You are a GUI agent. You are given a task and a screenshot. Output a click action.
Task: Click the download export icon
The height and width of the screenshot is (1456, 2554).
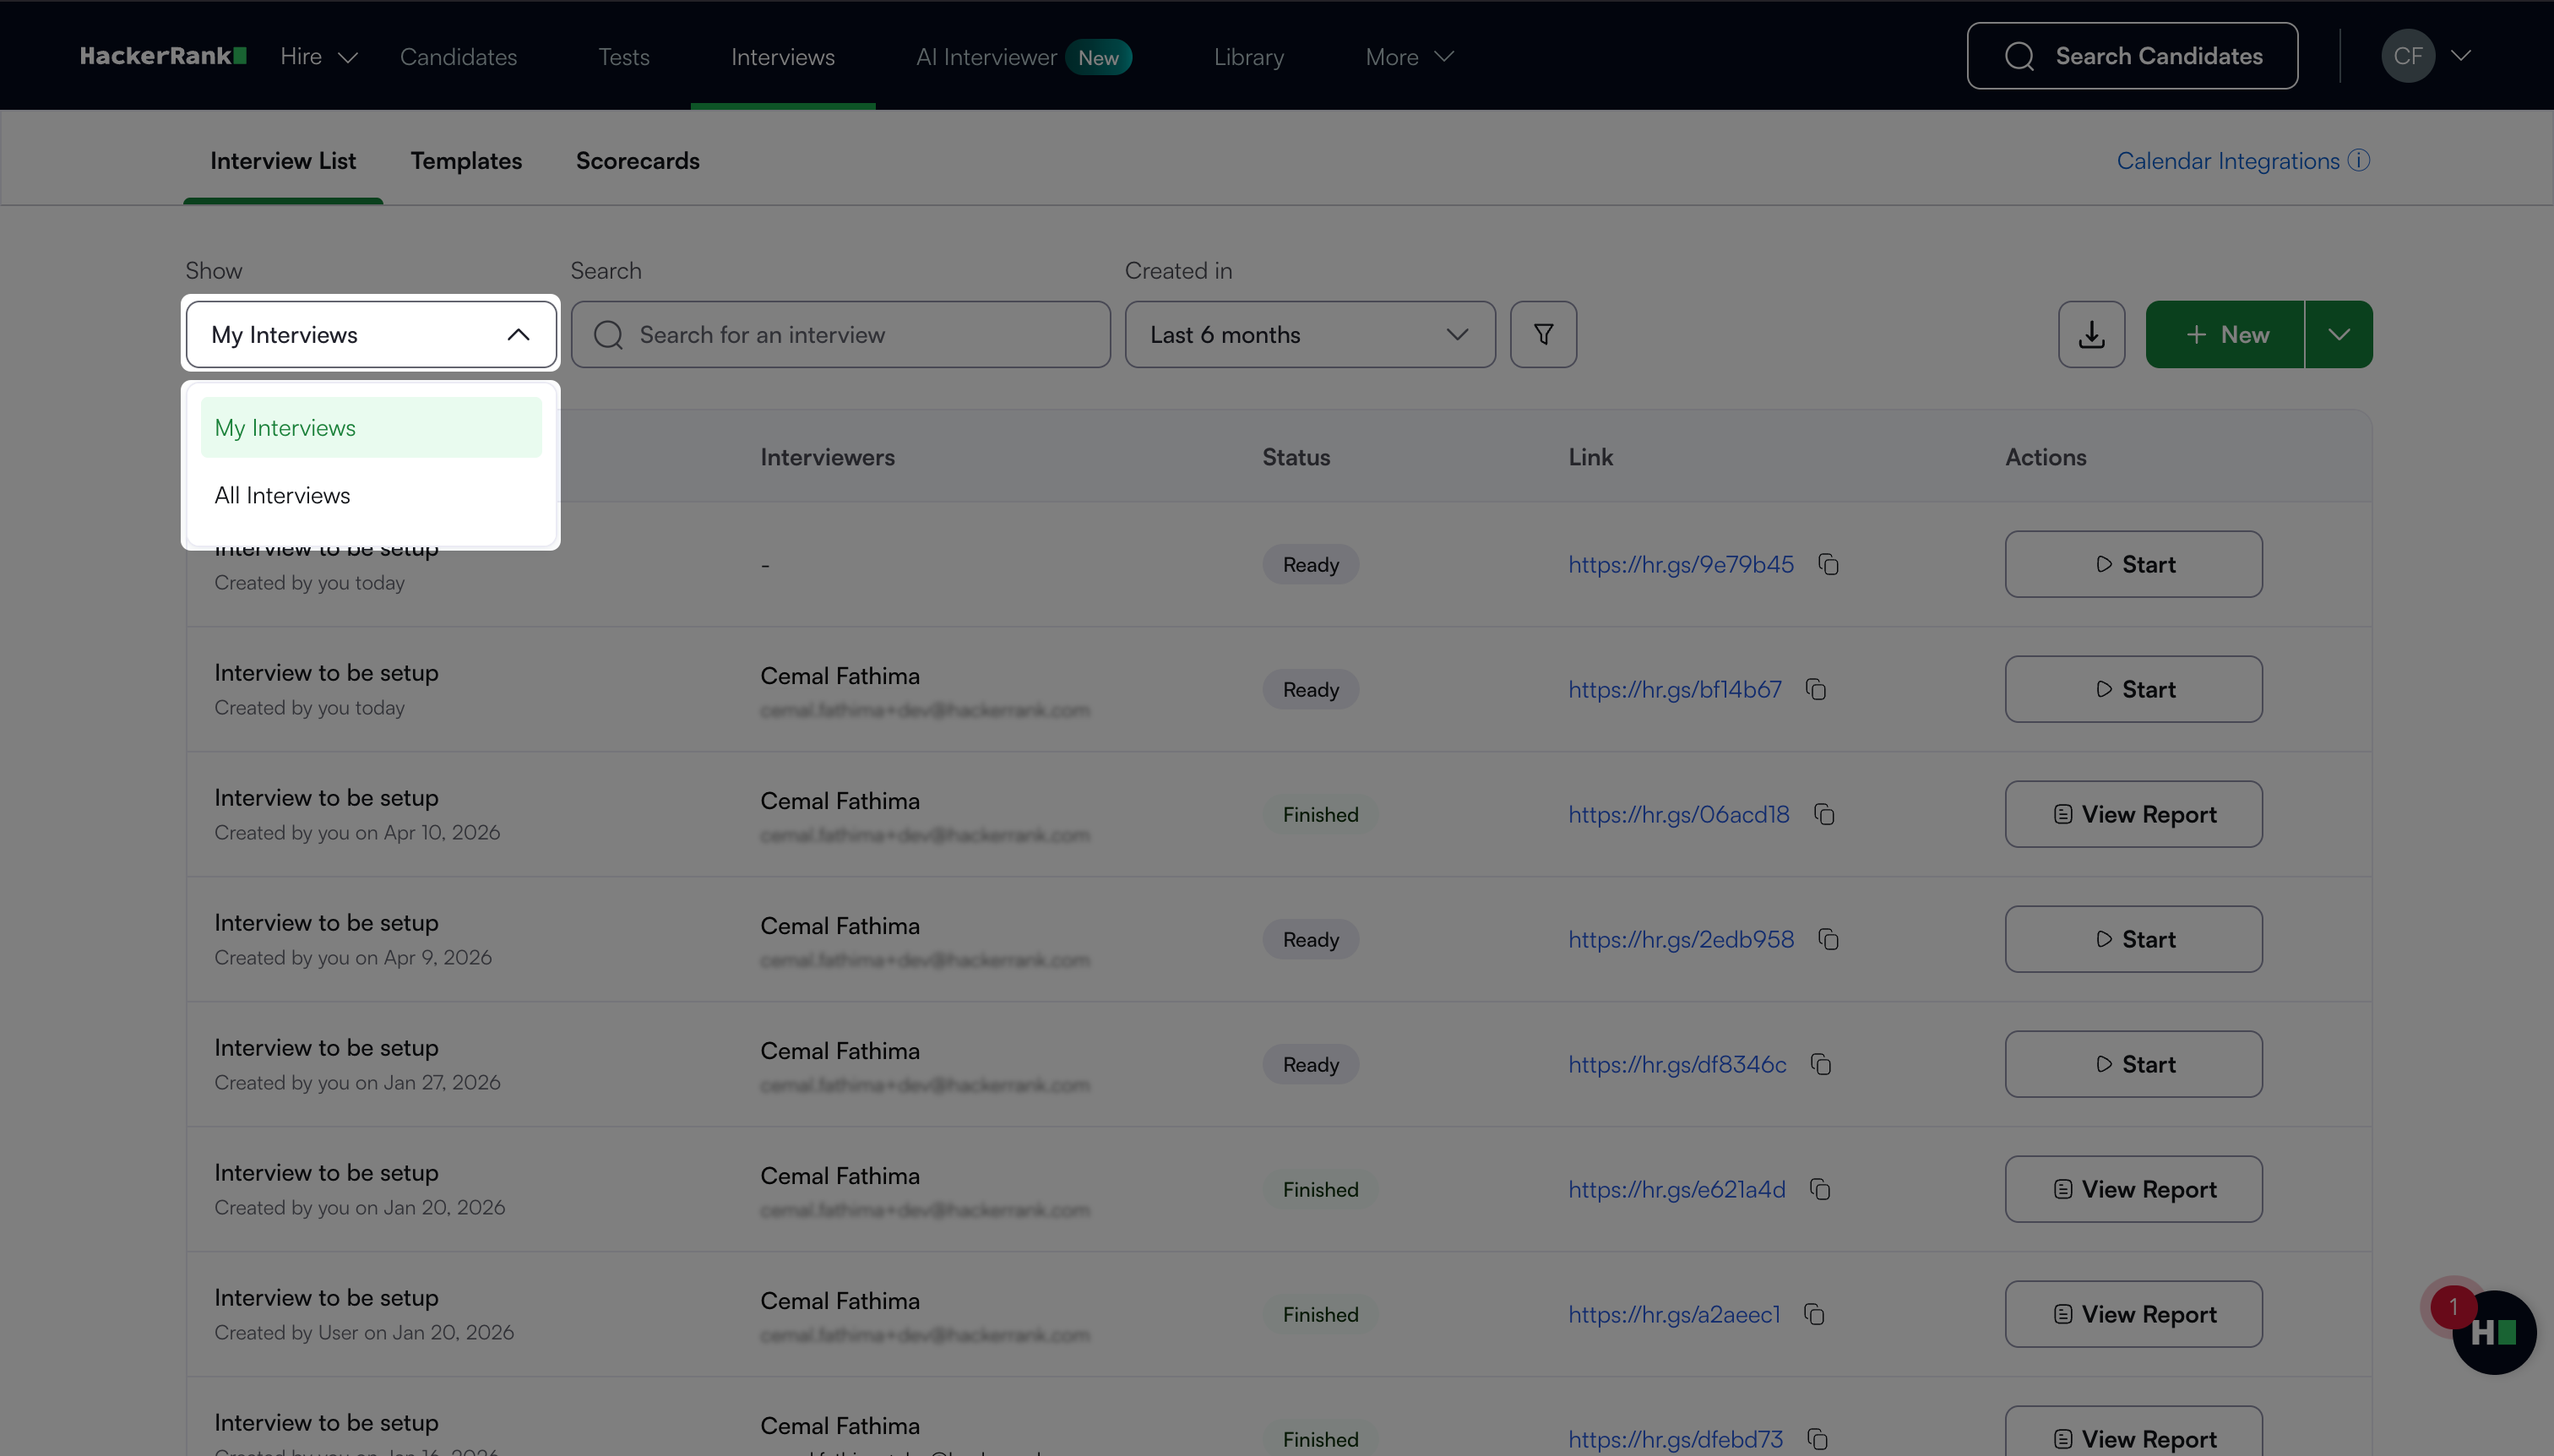pos(2091,334)
